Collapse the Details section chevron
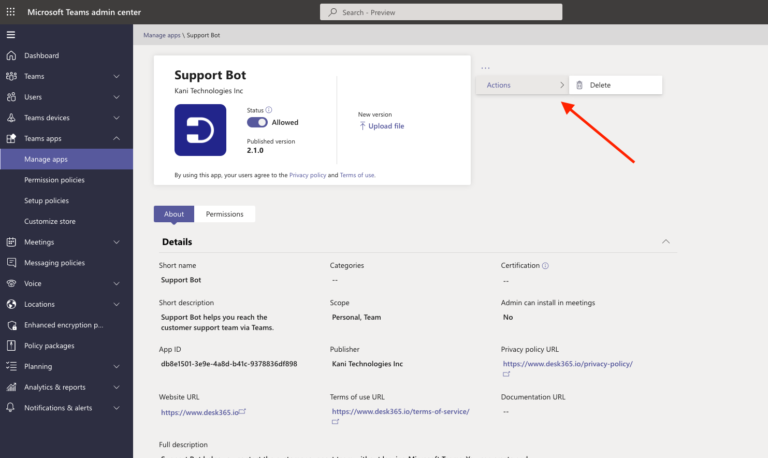 coord(666,241)
